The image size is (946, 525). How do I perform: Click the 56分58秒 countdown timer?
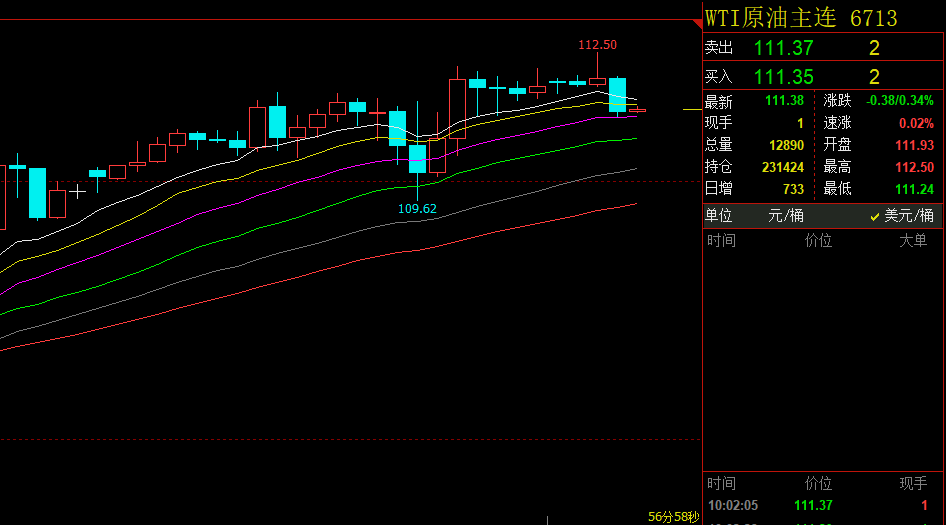pyautogui.click(x=673, y=517)
